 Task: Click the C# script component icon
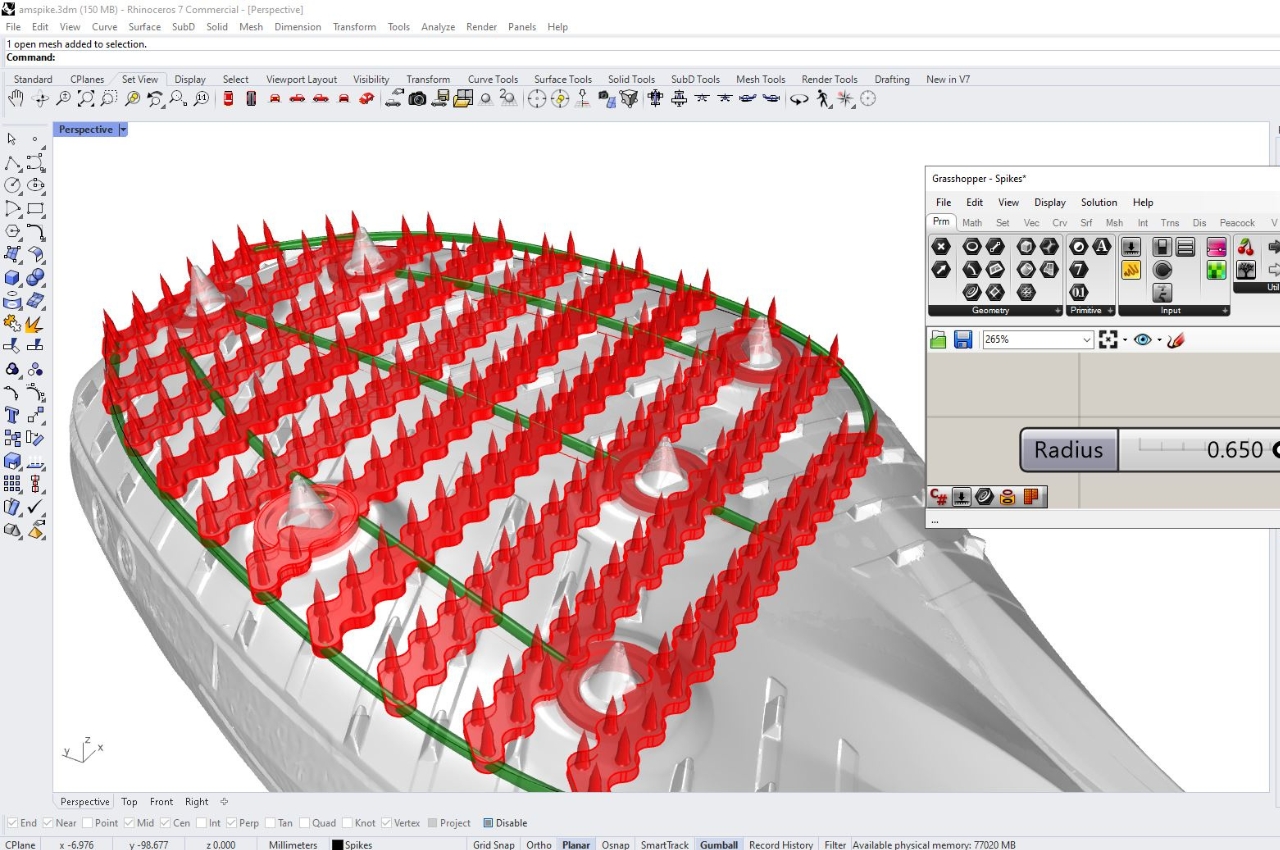pyautogui.click(x=939, y=497)
